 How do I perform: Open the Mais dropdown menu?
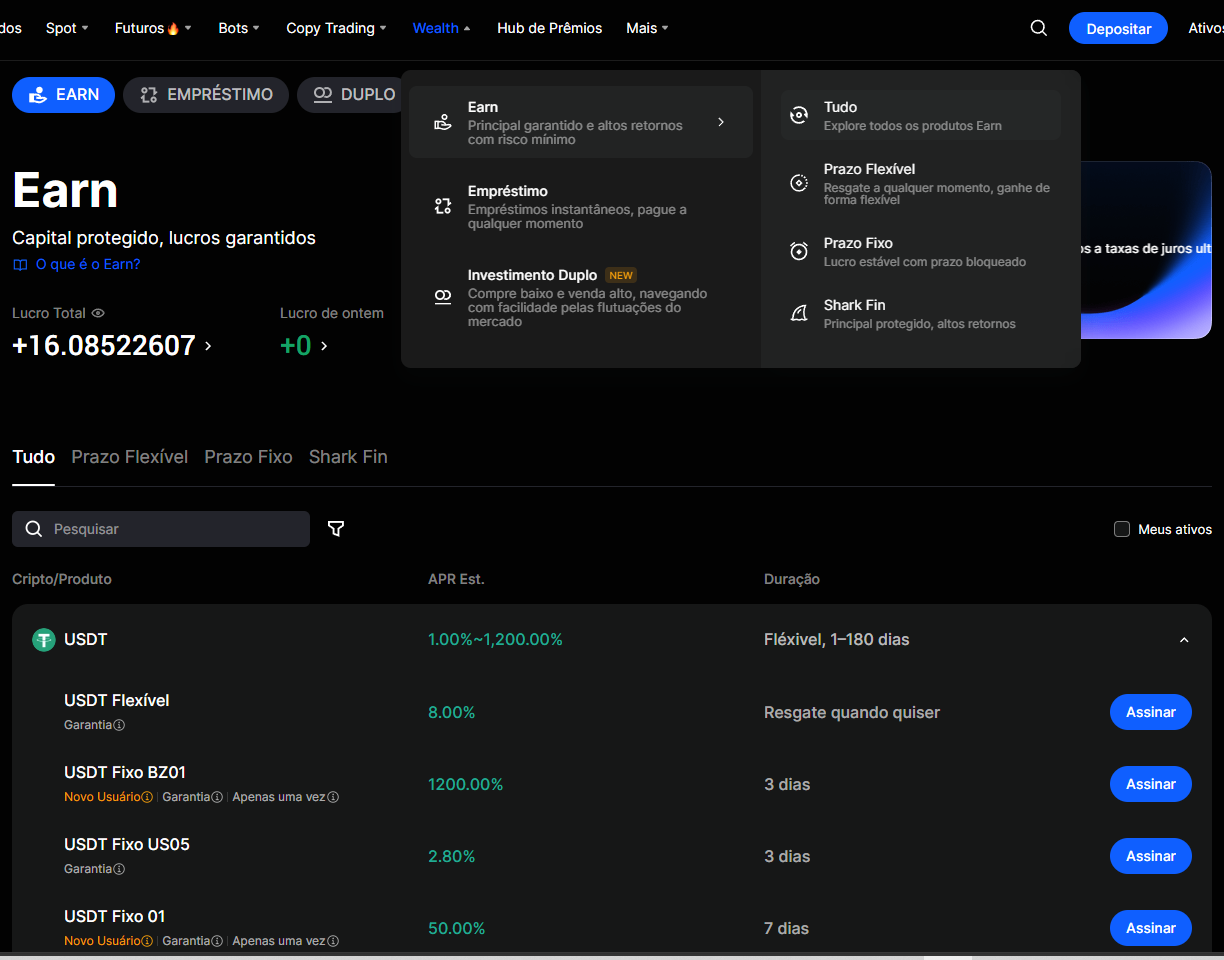click(647, 28)
